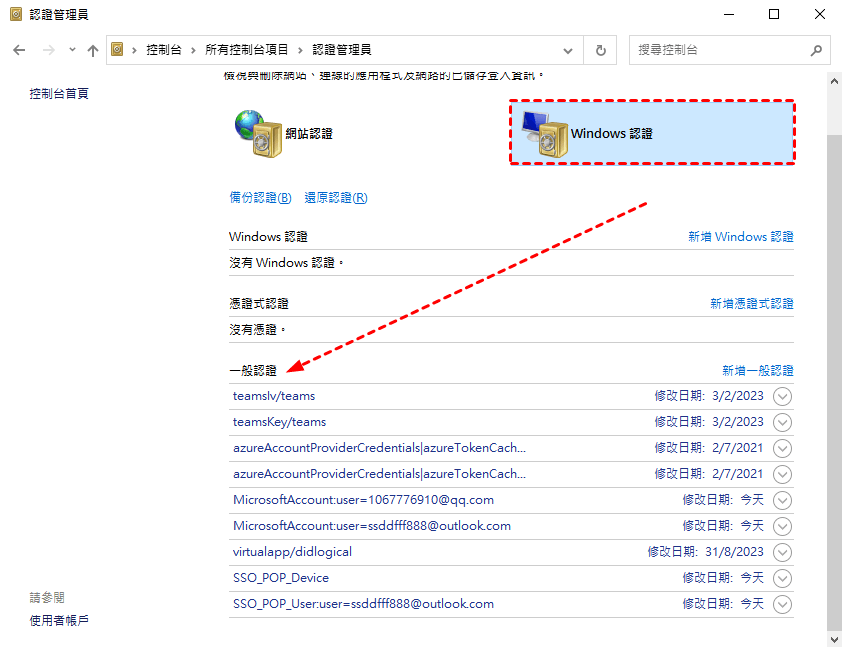Select the 控制台 breadcrumb item
This screenshot has height=647, width=842.
(164, 50)
